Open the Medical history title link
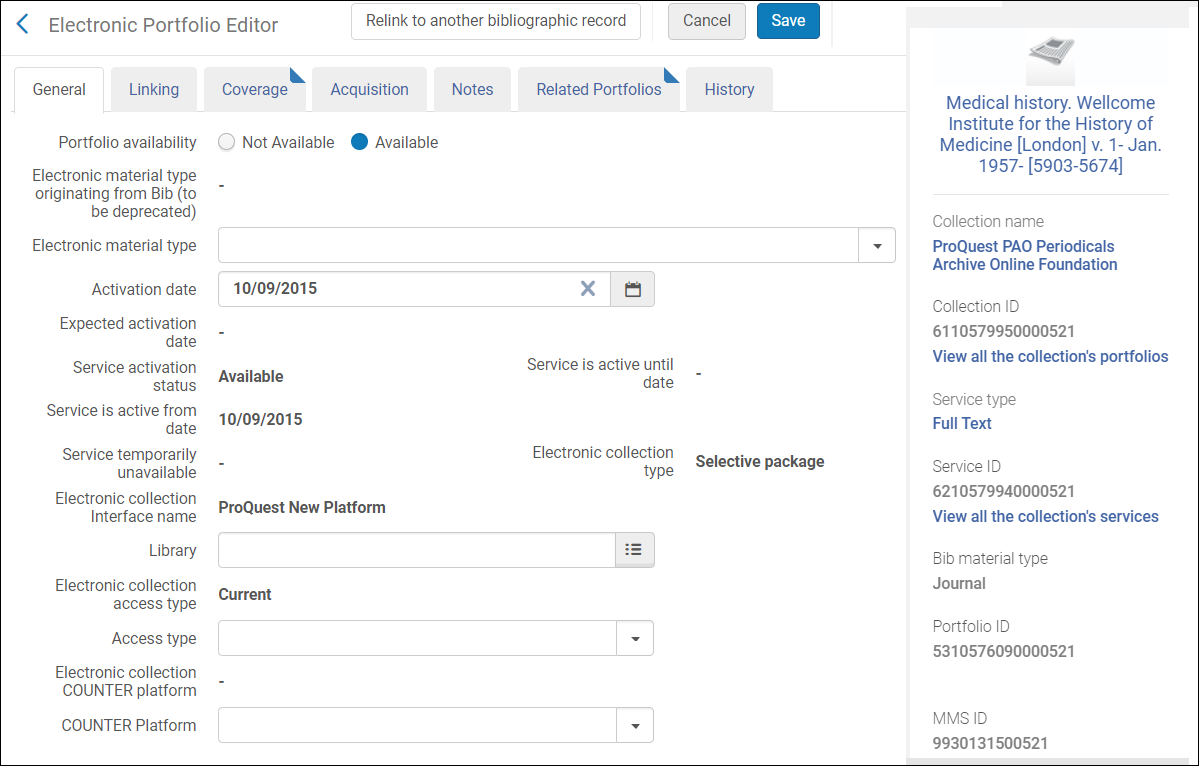 click(x=1051, y=134)
